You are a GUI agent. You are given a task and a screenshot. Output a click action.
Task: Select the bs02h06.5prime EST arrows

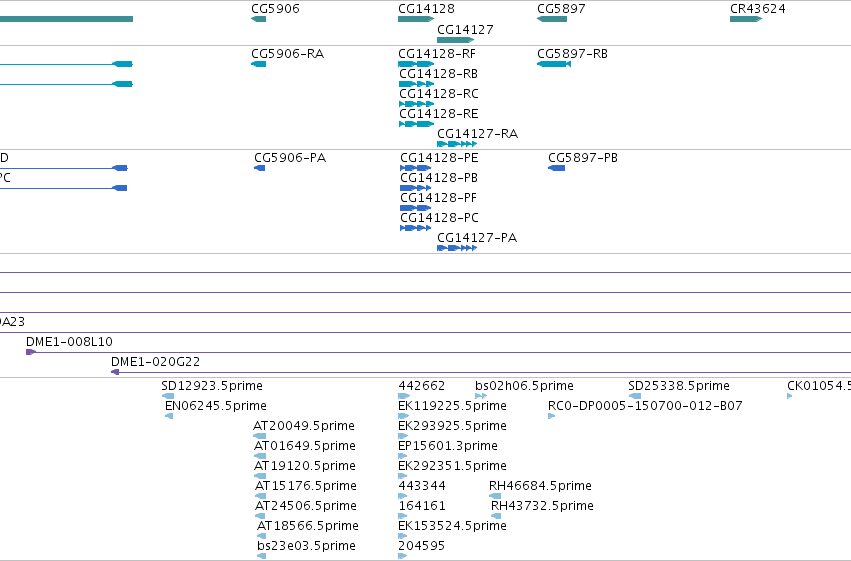(x=481, y=396)
